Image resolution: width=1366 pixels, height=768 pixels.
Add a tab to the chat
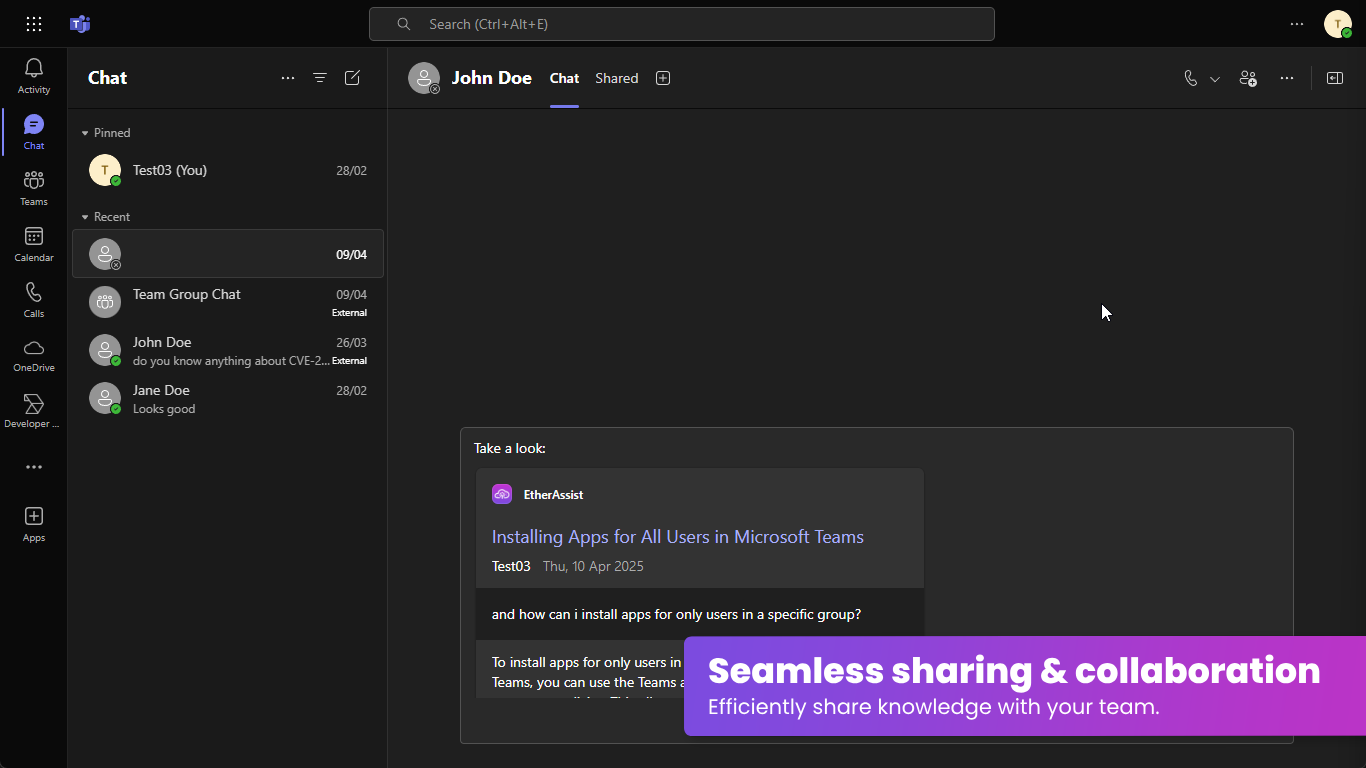(663, 78)
